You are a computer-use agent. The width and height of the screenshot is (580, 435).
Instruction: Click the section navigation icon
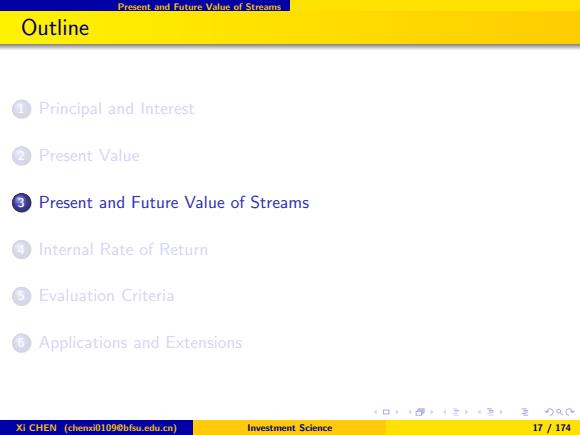tap(490, 412)
